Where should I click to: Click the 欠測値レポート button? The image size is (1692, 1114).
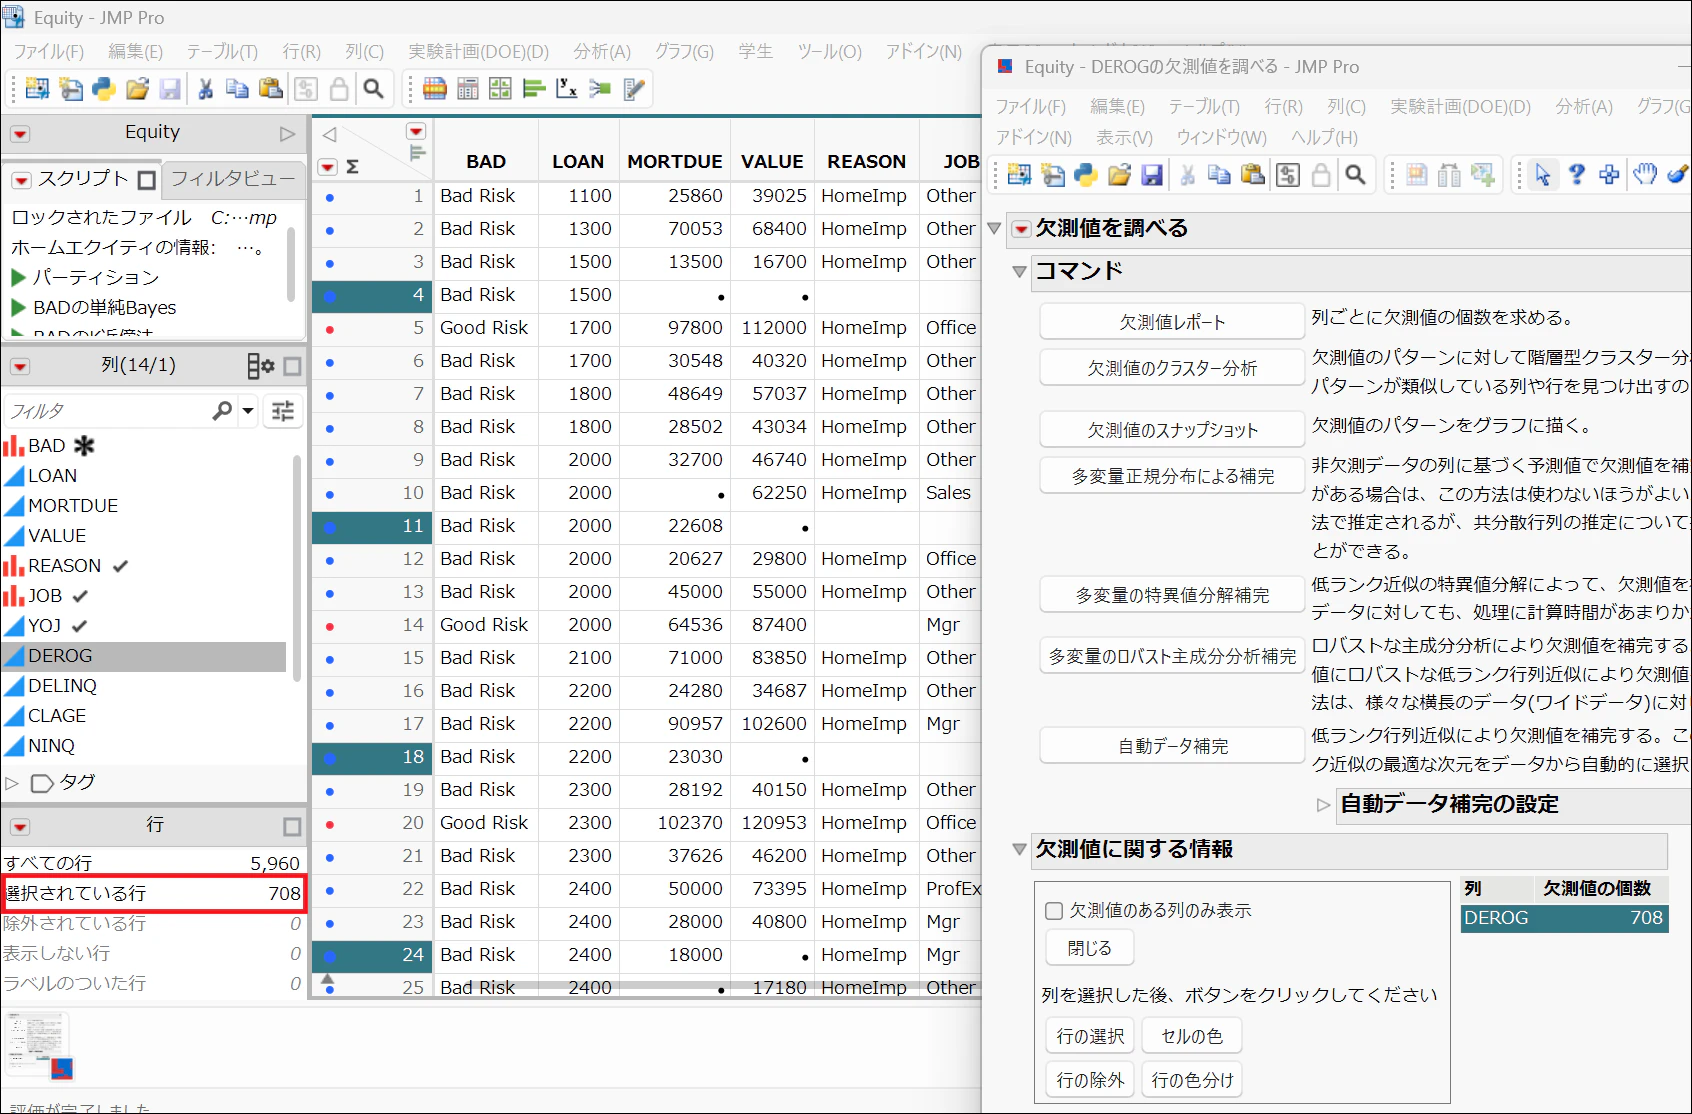pyautogui.click(x=1172, y=322)
